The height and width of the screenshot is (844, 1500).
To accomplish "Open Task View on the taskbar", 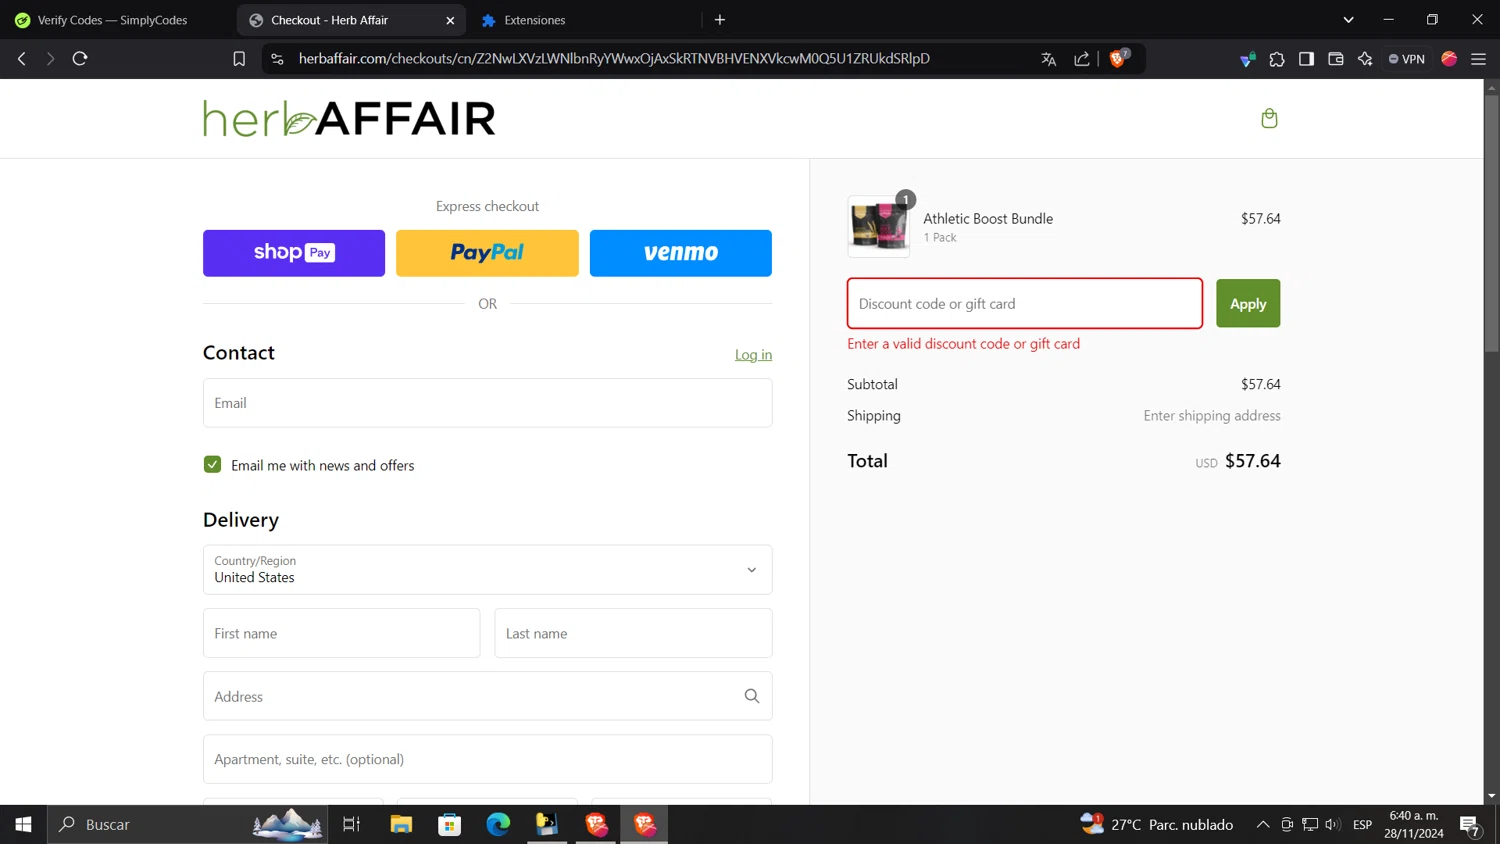I will (351, 824).
